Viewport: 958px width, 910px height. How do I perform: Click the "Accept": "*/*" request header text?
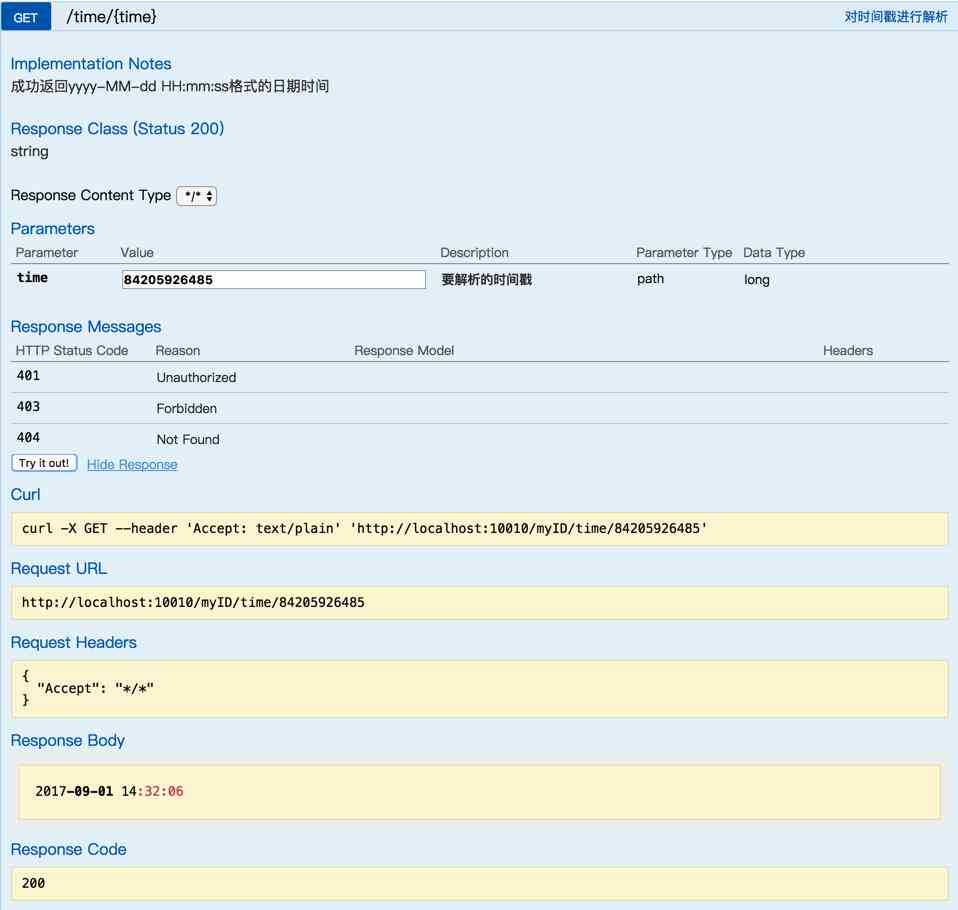click(95, 689)
